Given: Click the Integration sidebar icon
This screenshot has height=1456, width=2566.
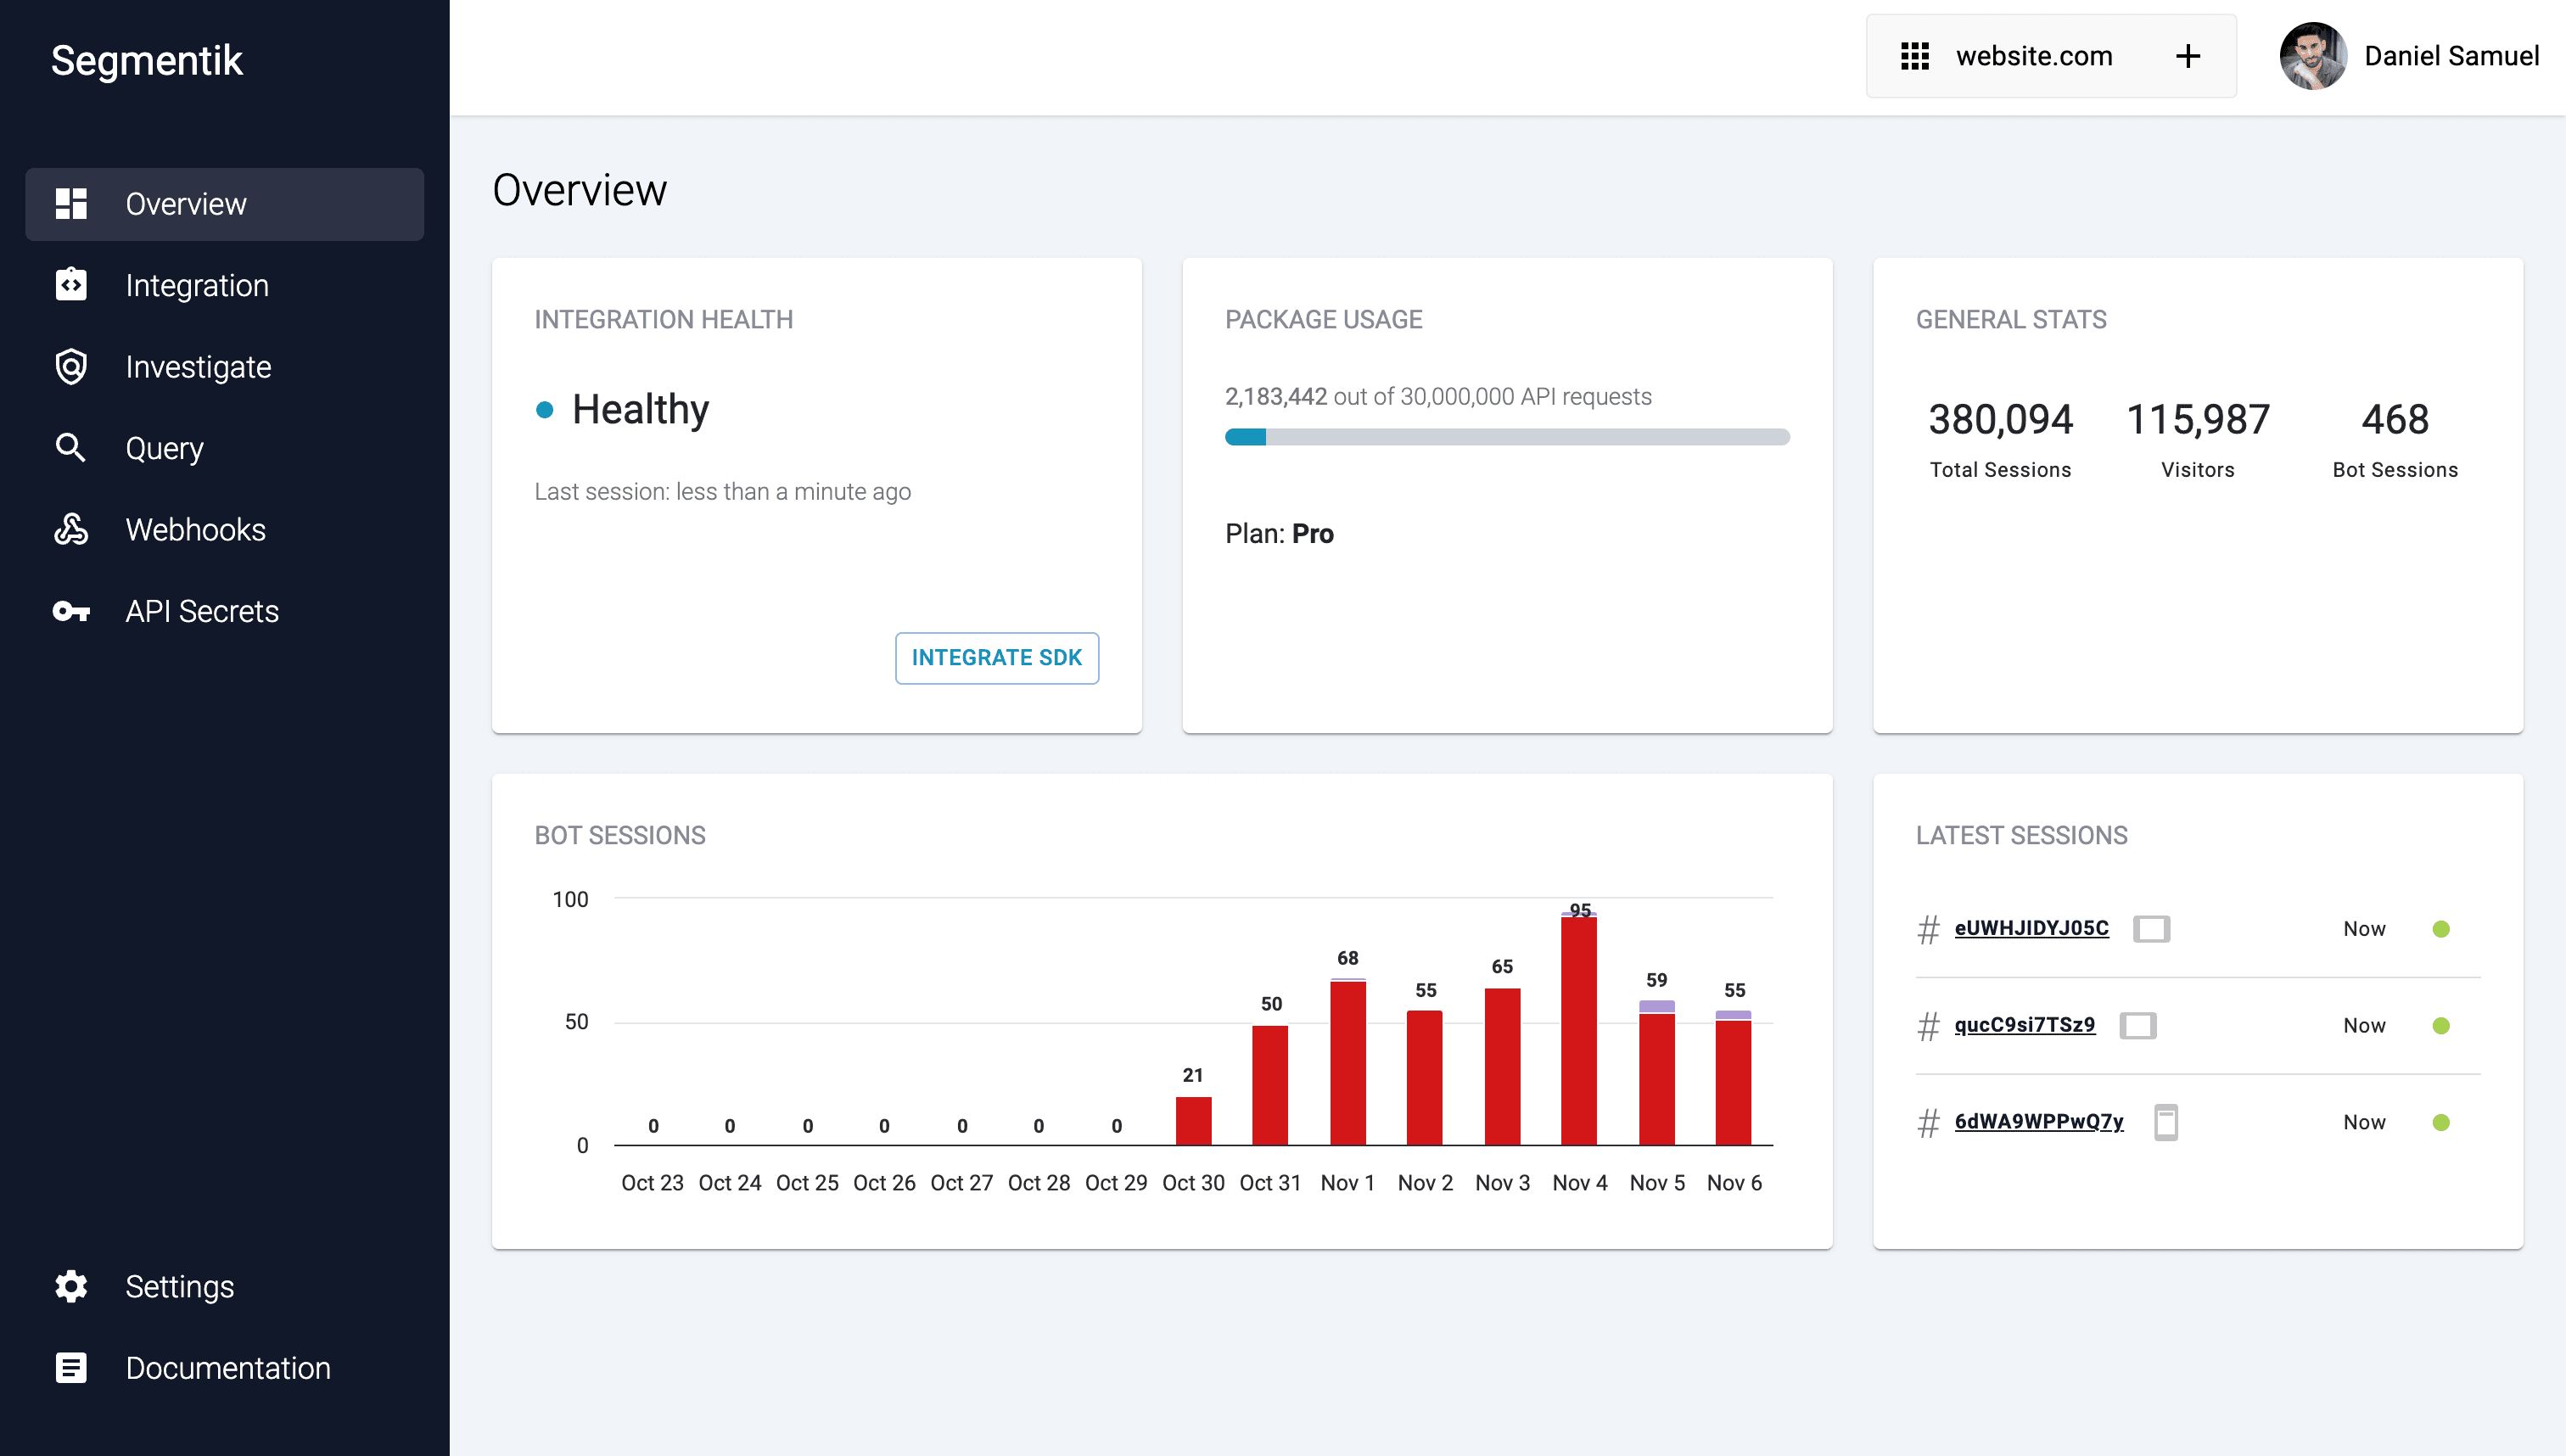Looking at the screenshot, I should (x=70, y=286).
